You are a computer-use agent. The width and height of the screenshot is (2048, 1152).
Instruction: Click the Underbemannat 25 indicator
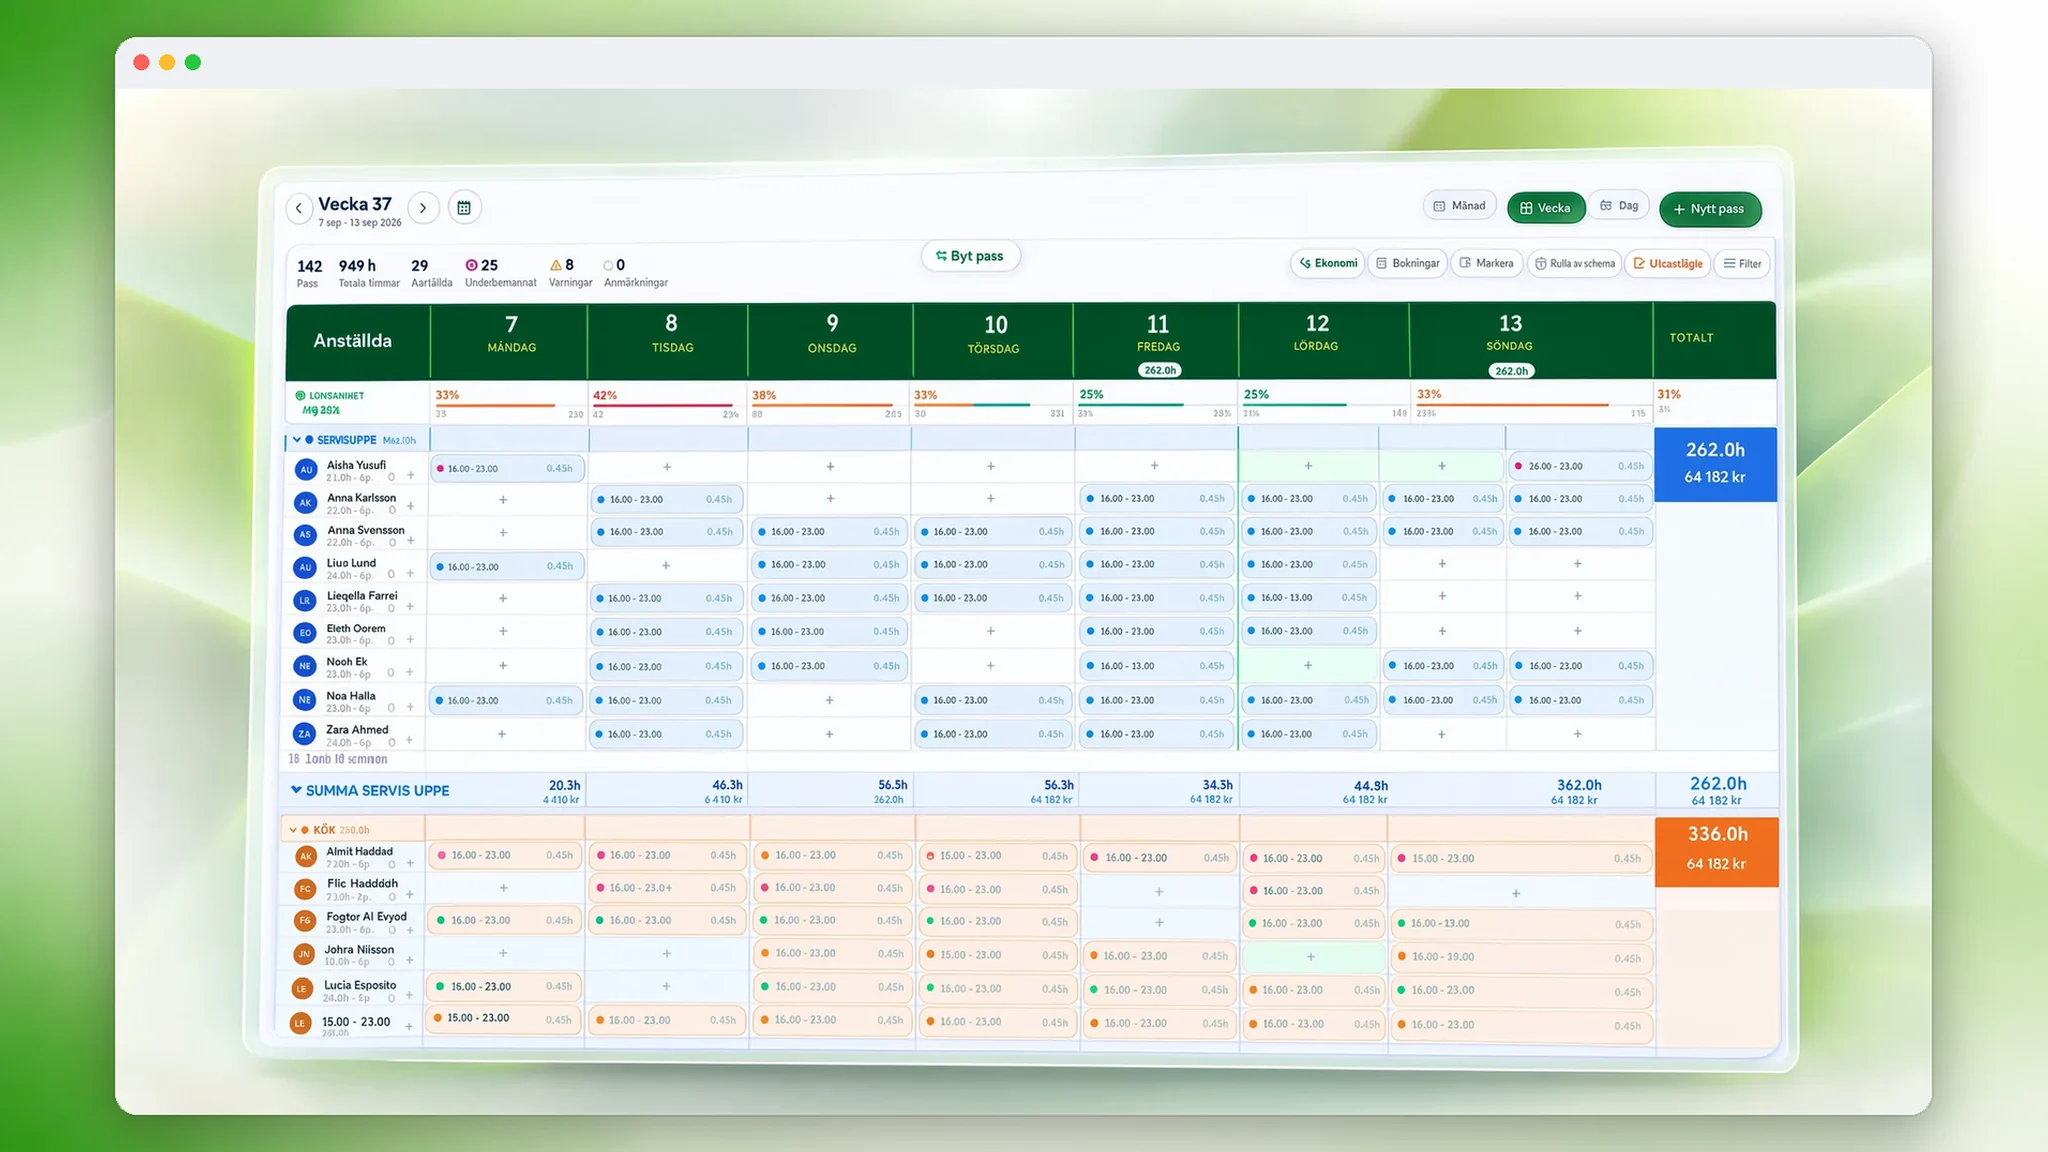500,272
